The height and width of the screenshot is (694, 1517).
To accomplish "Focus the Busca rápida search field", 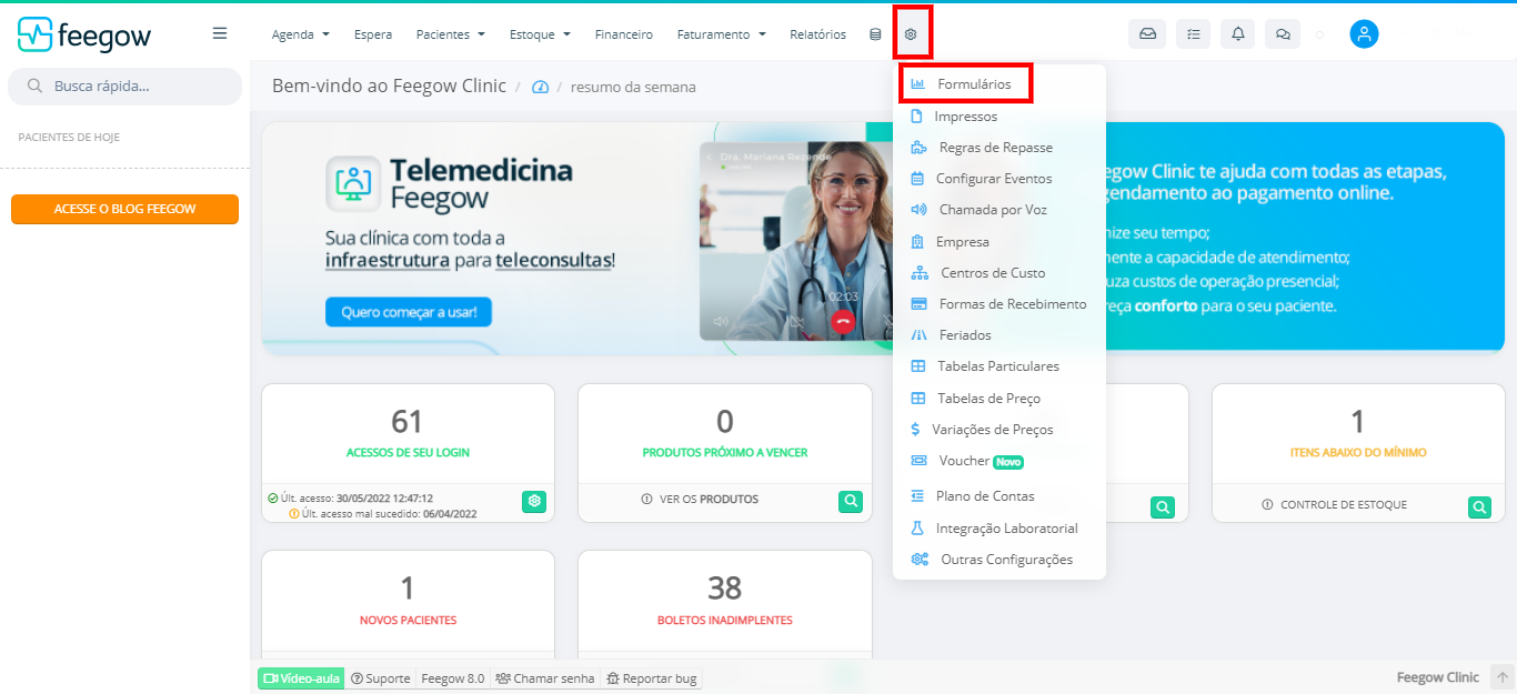I will coord(125,86).
